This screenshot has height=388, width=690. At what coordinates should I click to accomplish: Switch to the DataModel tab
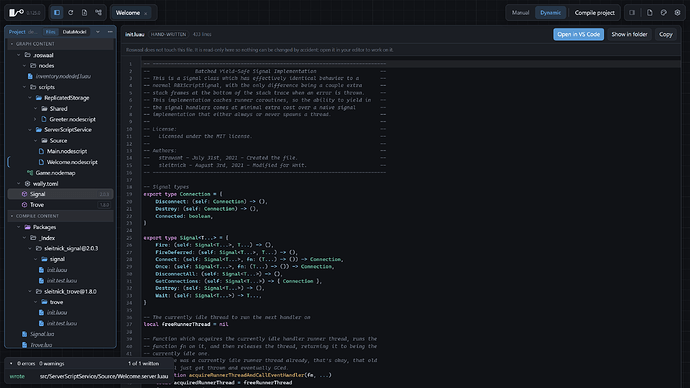[x=74, y=32]
